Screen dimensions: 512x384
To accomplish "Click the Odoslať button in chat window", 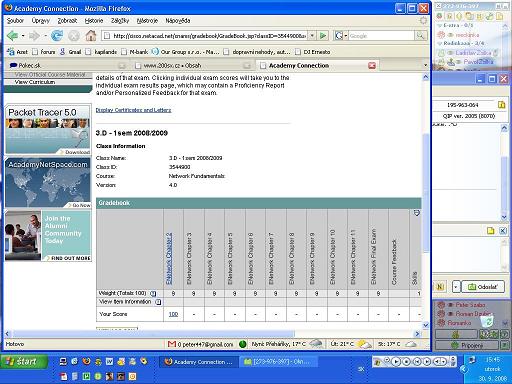I will click(x=483, y=287).
